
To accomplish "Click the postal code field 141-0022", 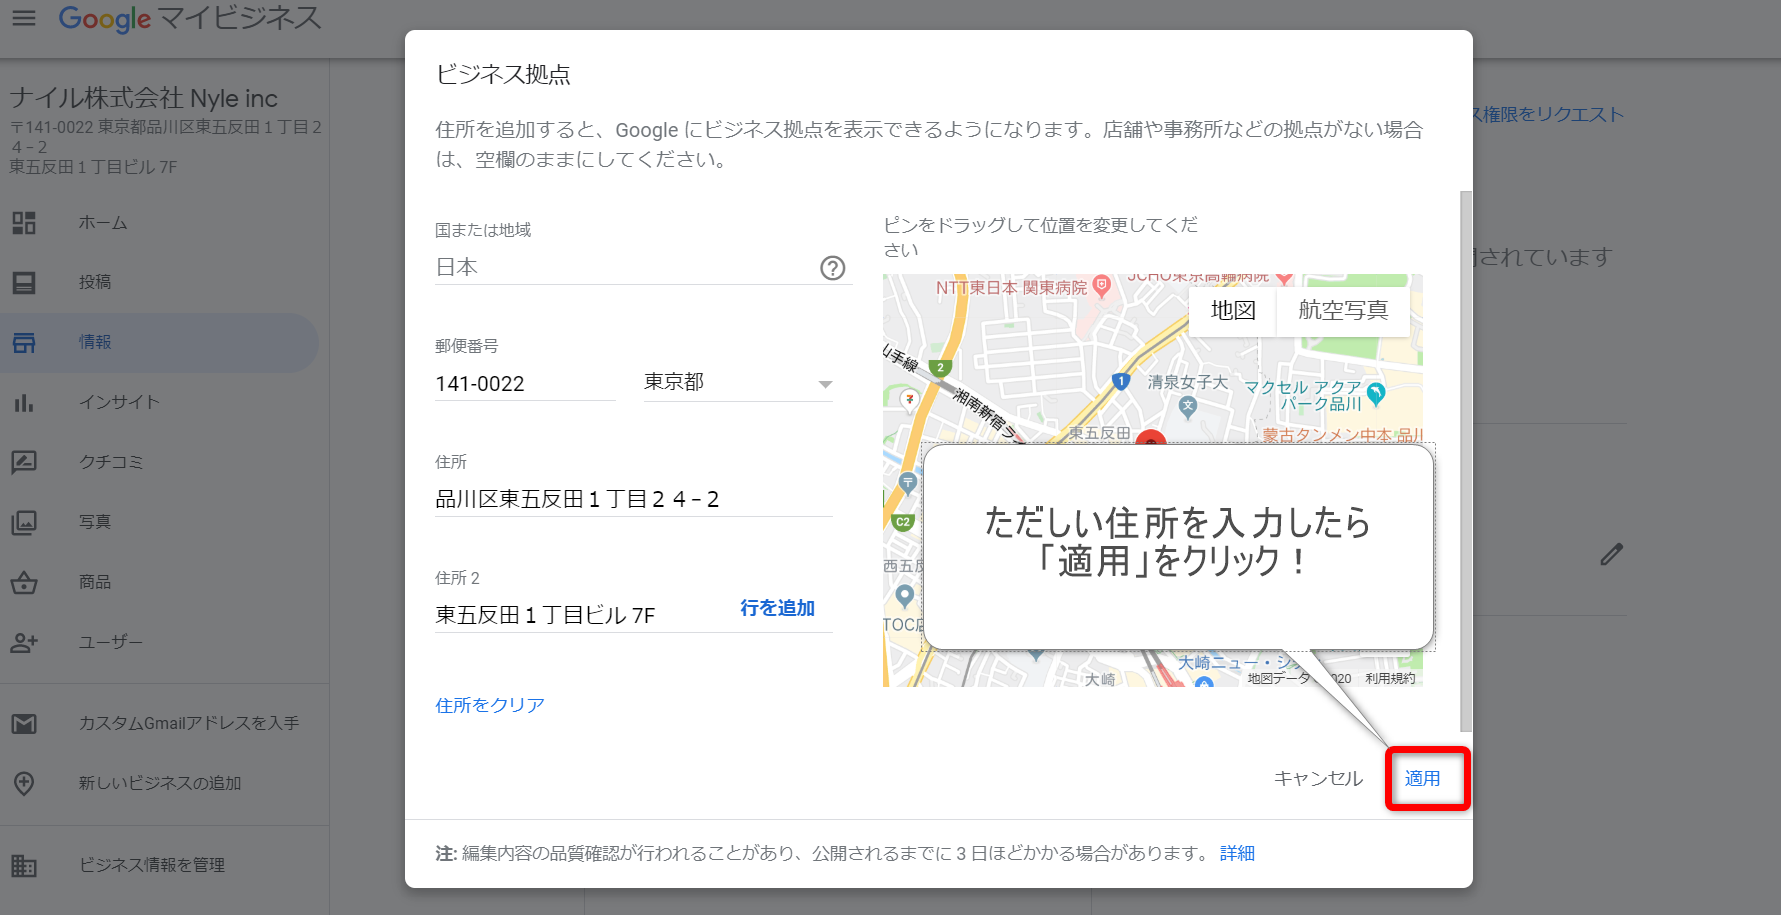I will pyautogui.click(x=525, y=384).
